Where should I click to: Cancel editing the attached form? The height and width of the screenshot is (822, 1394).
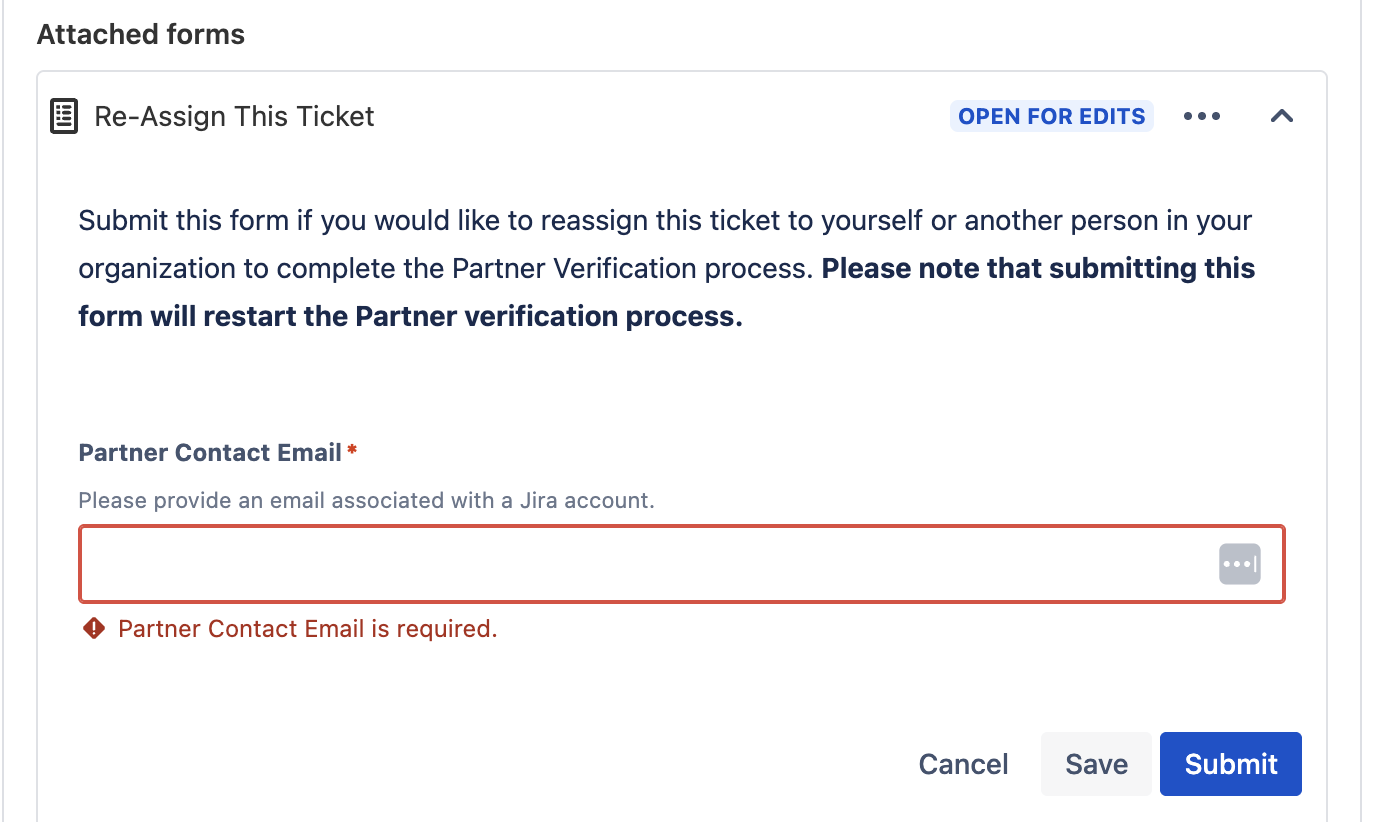[x=962, y=763]
